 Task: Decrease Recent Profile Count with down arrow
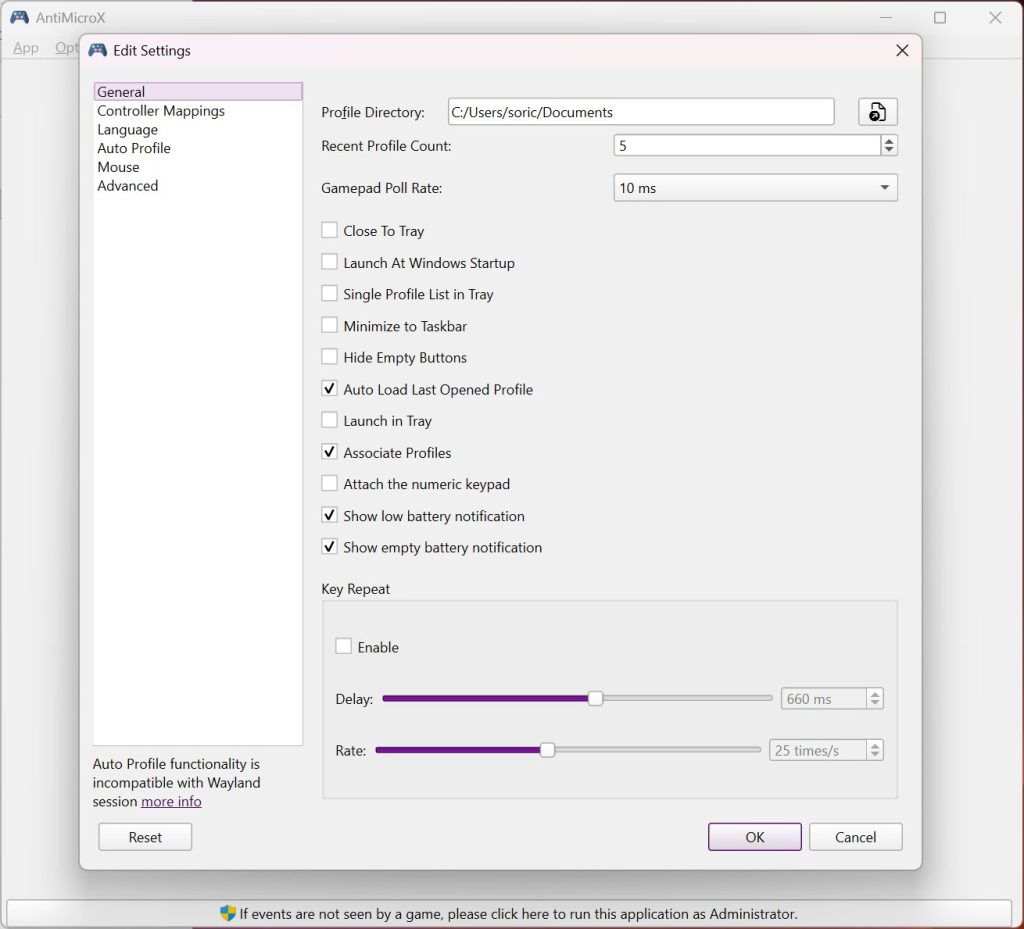coord(888,150)
